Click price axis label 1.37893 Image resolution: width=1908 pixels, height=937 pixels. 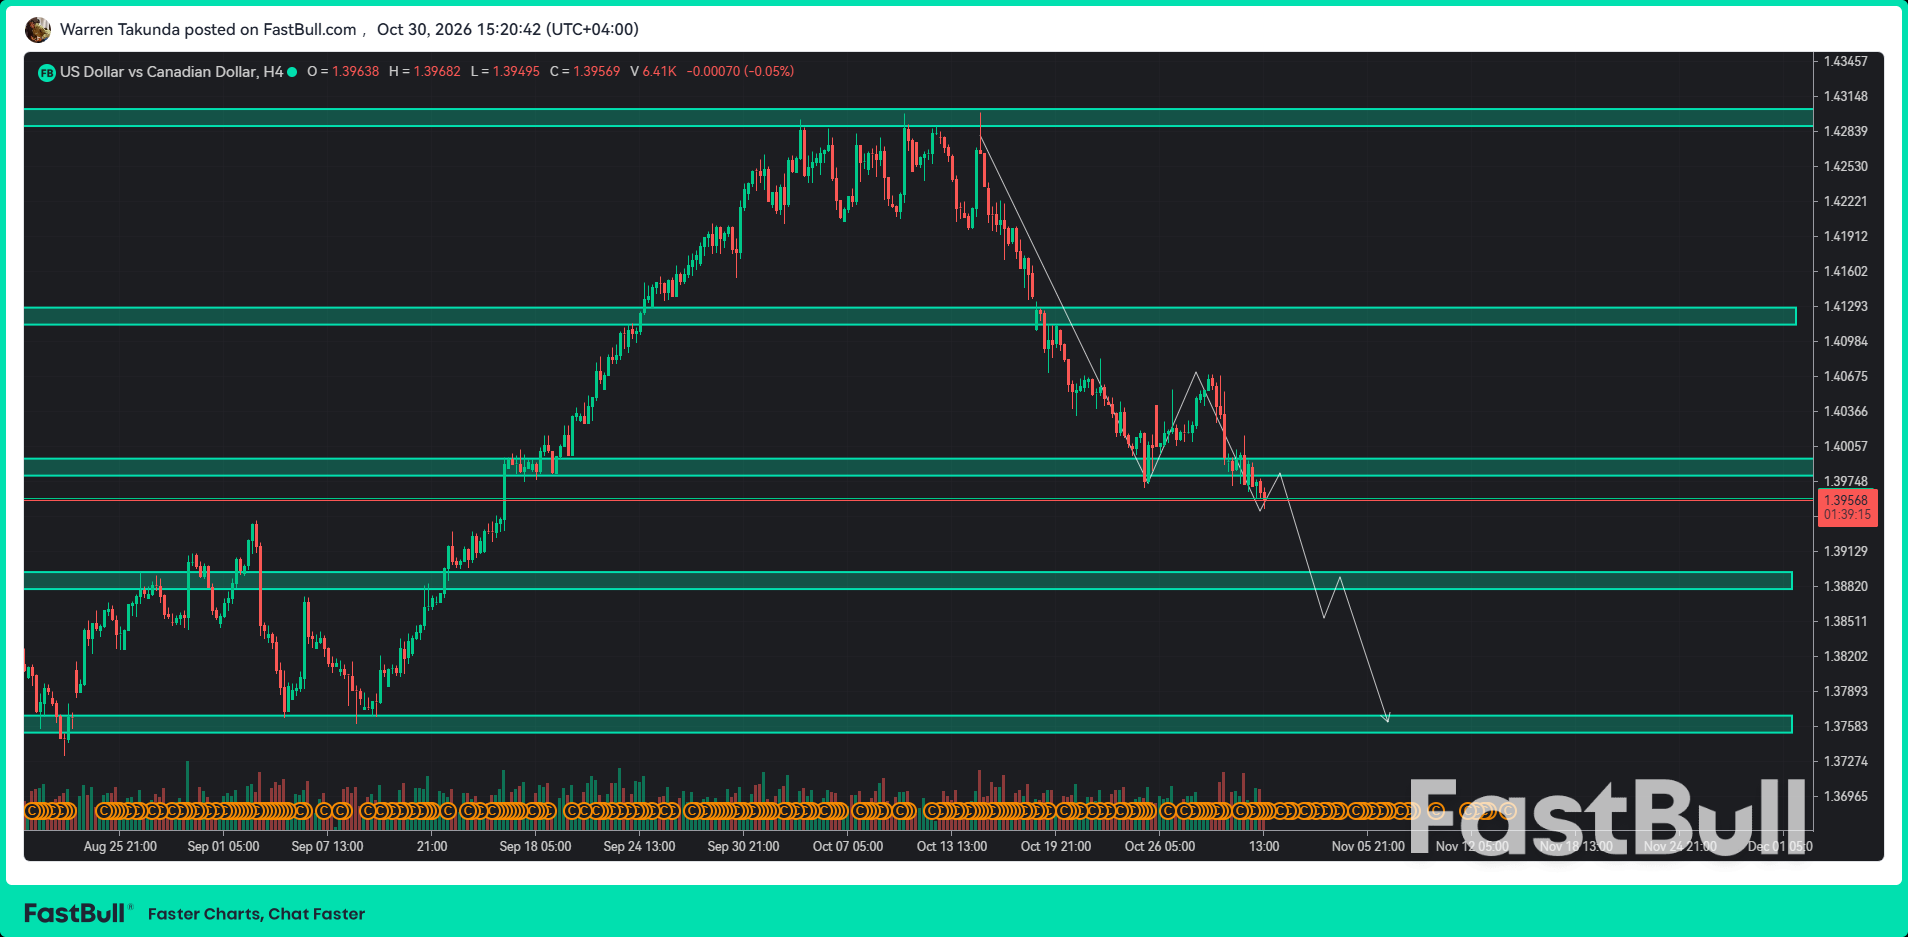tap(1845, 691)
